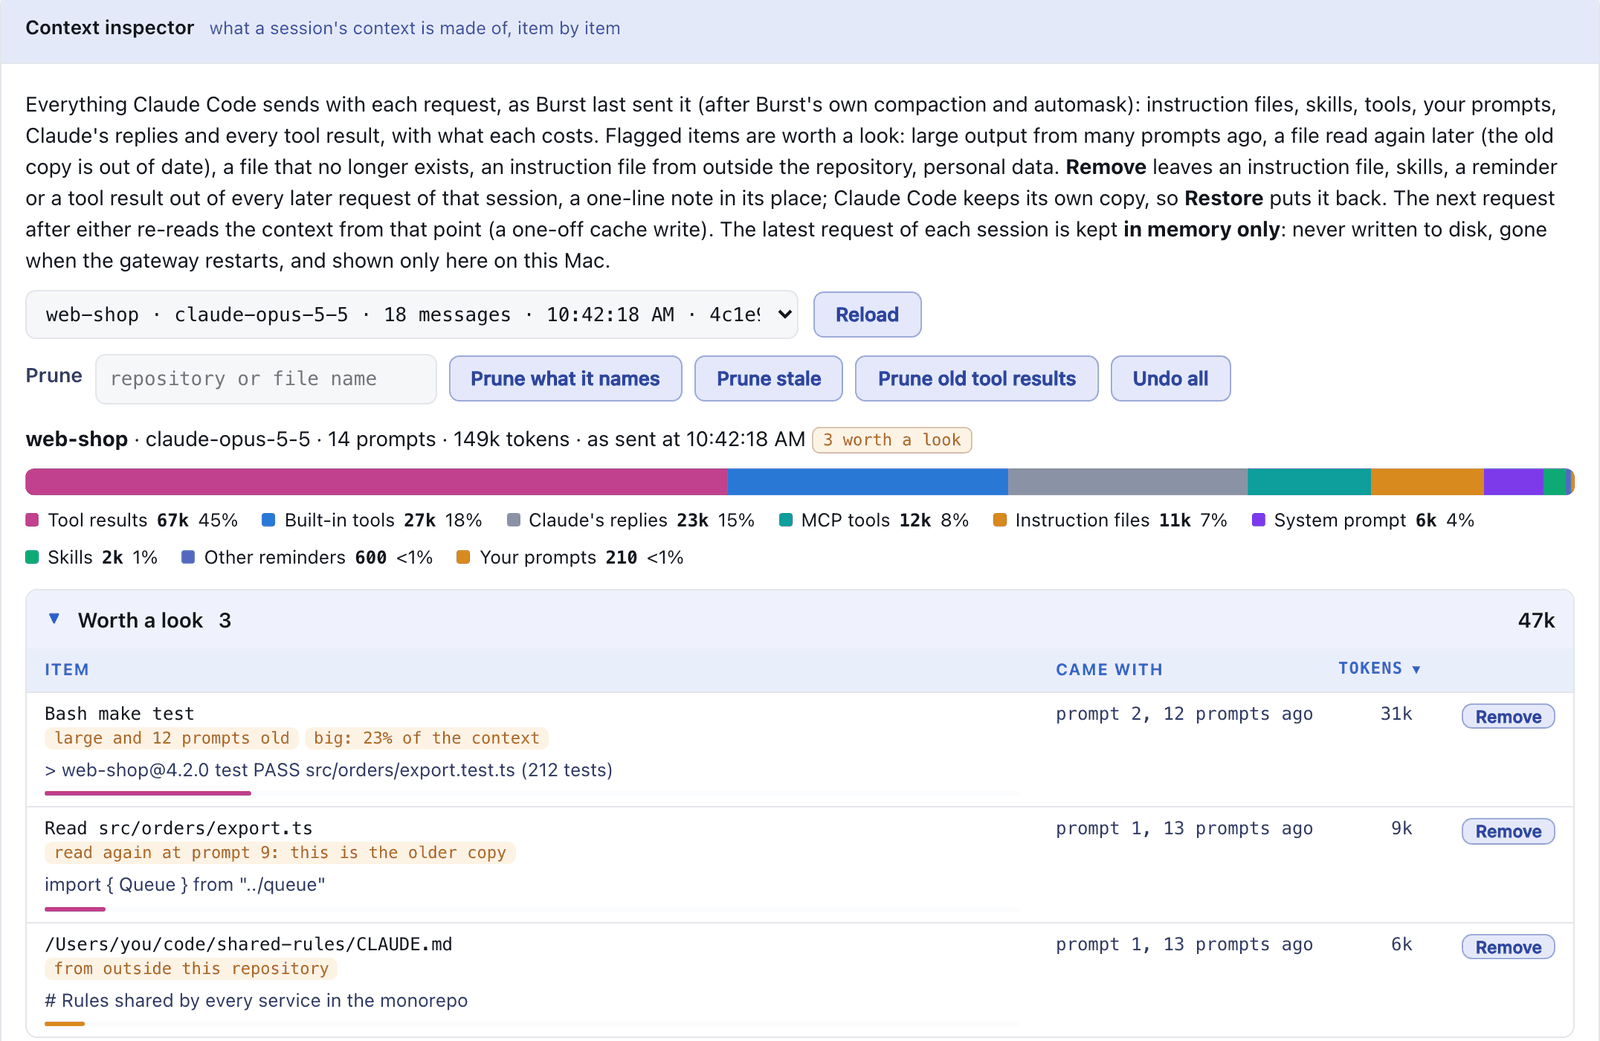The image size is (1600, 1041).
Task: Click the 'big: 23% of the context' tag
Action: click(x=427, y=739)
